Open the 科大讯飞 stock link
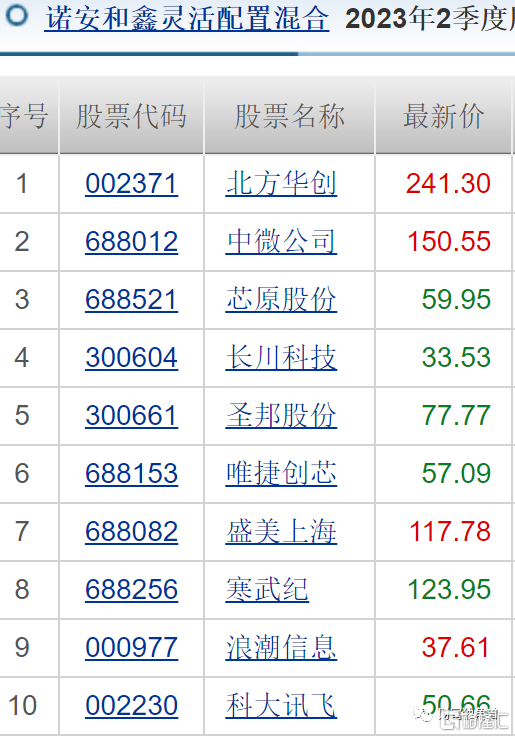 (x=281, y=706)
